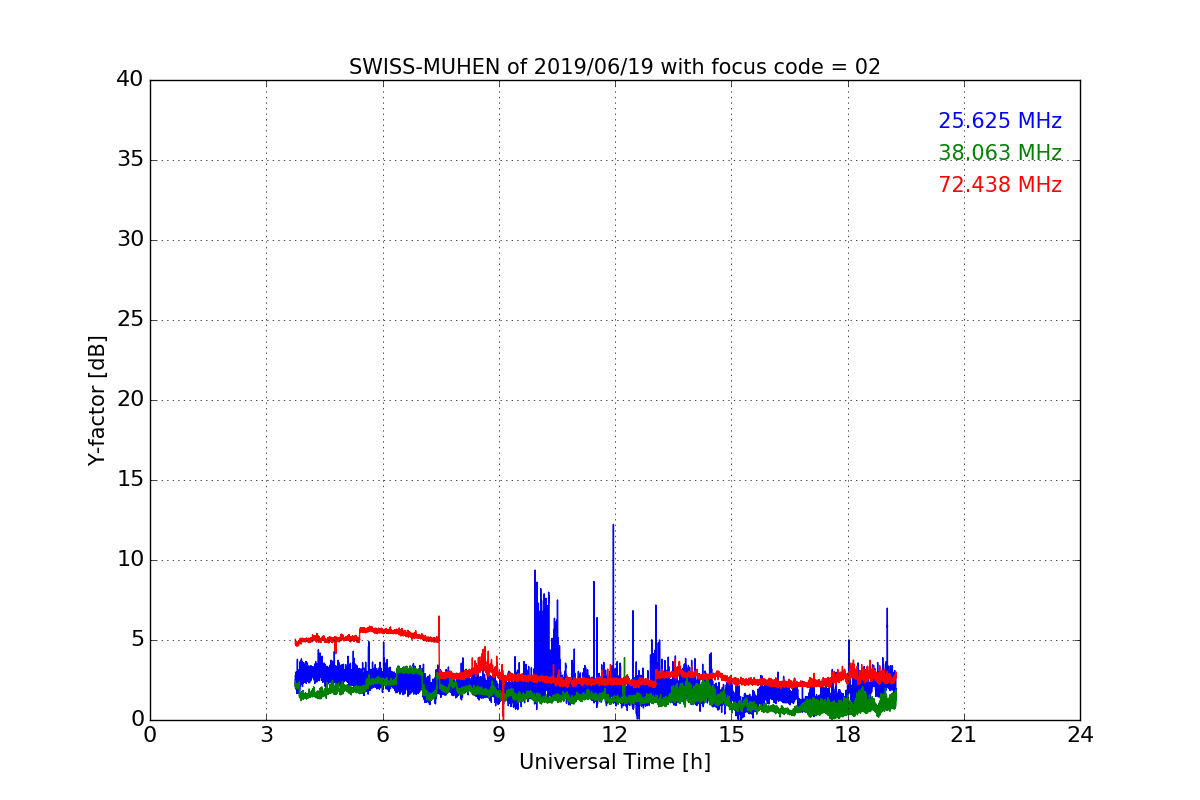The width and height of the screenshot is (1200, 800).
Task: Click the x-axis tick label 24
Action: (x=1079, y=735)
